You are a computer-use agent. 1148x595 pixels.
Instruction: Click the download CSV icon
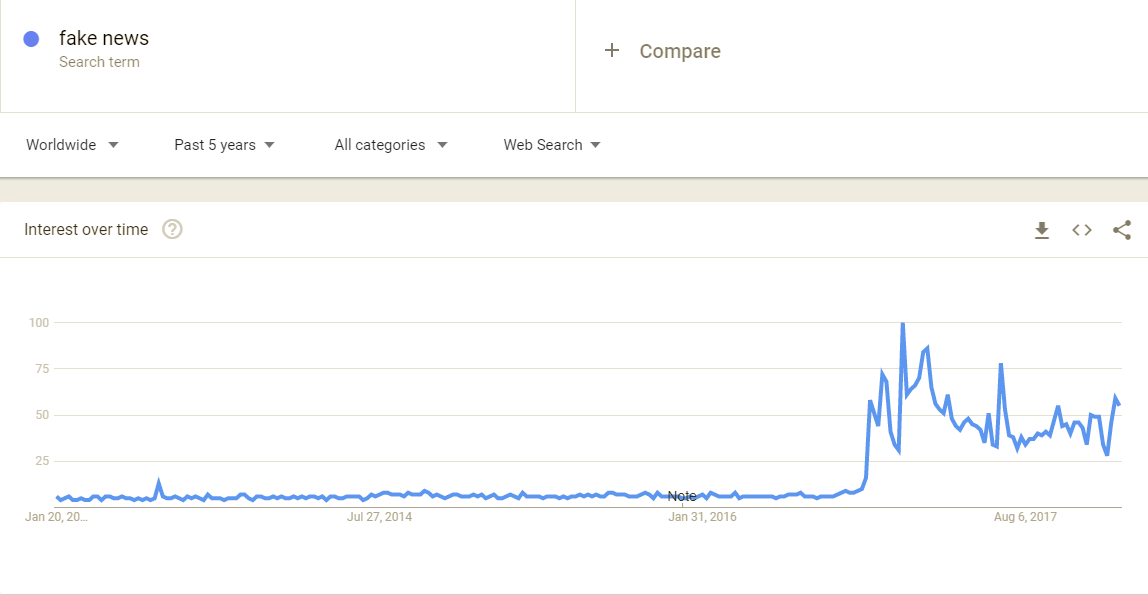(1042, 231)
